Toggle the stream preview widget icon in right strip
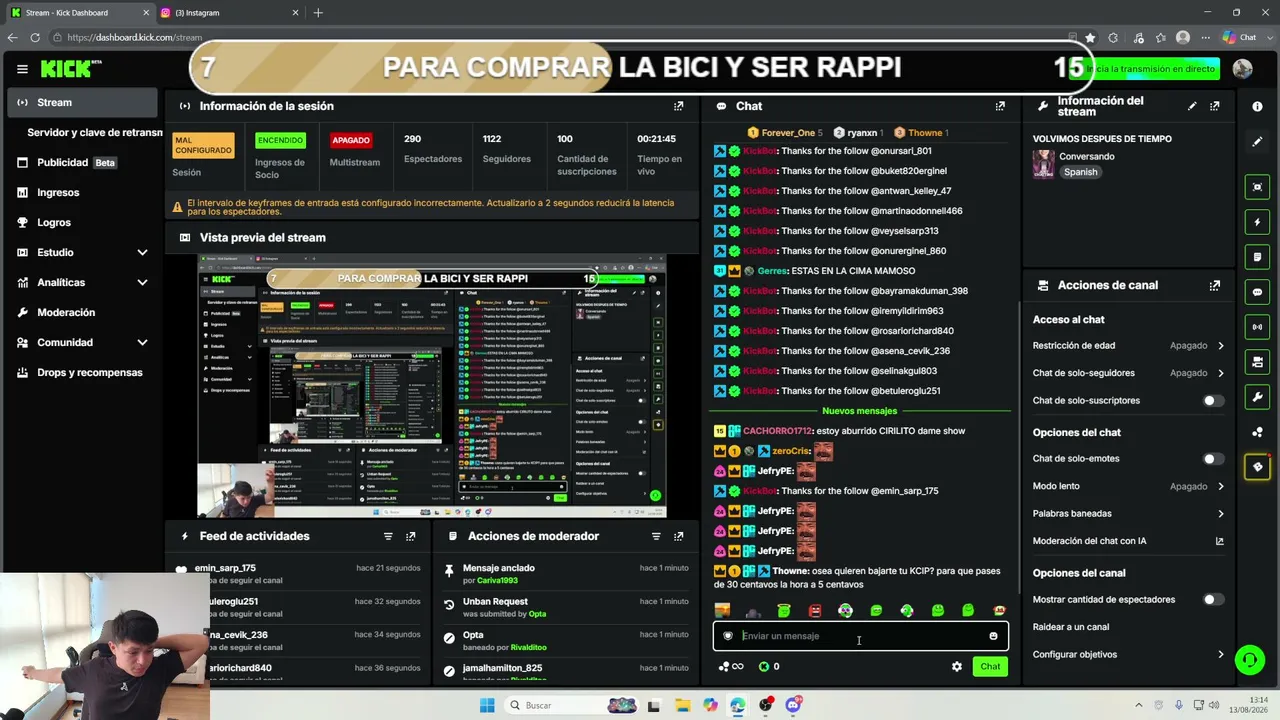Image resolution: width=1280 pixels, height=720 pixels. click(x=1257, y=187)
